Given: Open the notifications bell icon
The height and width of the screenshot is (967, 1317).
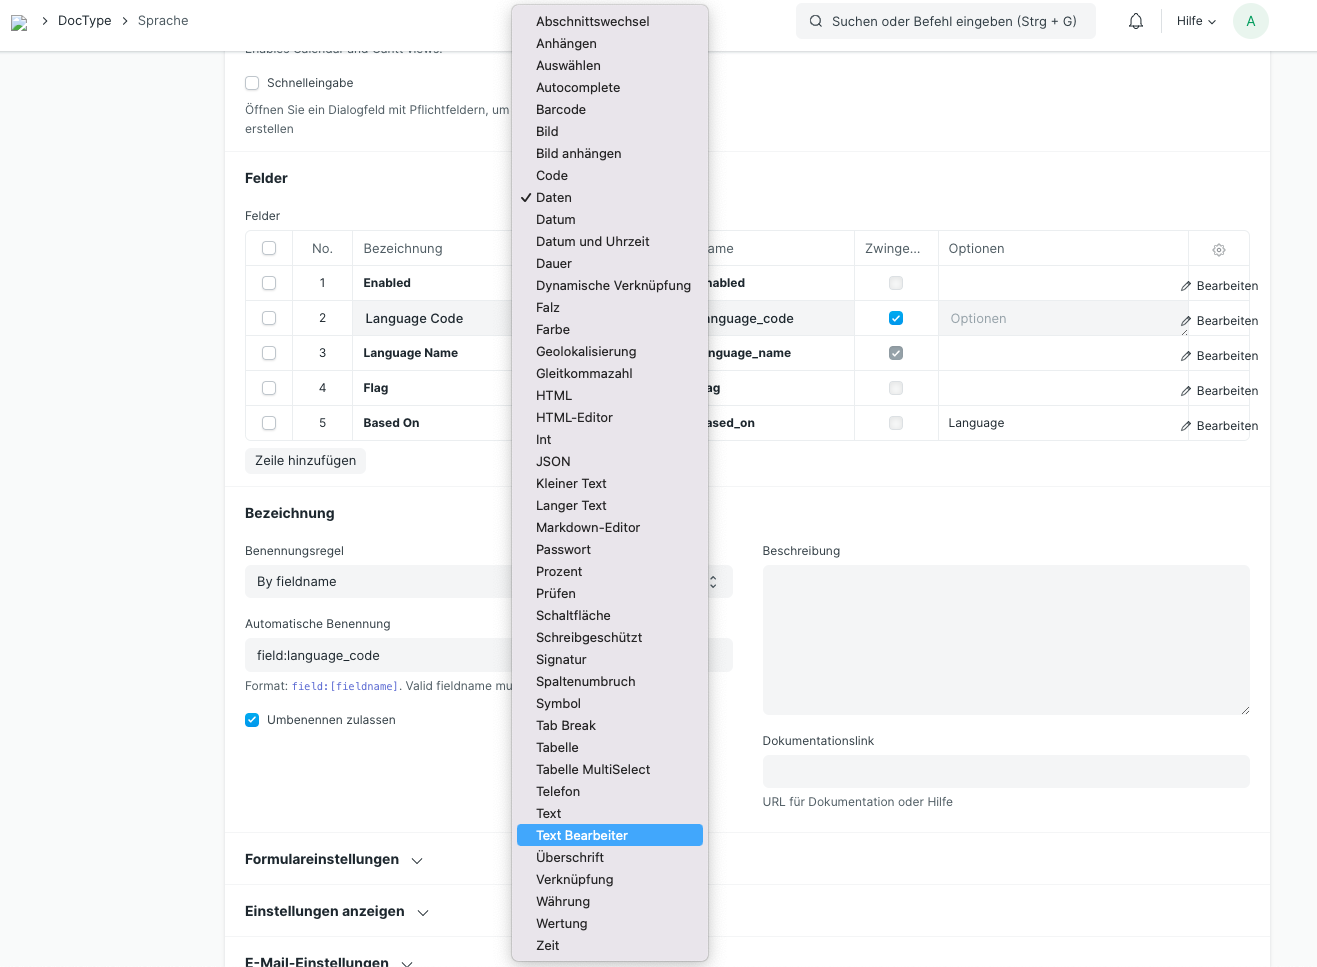Looking at the screenshot, I should (1136, 21).
